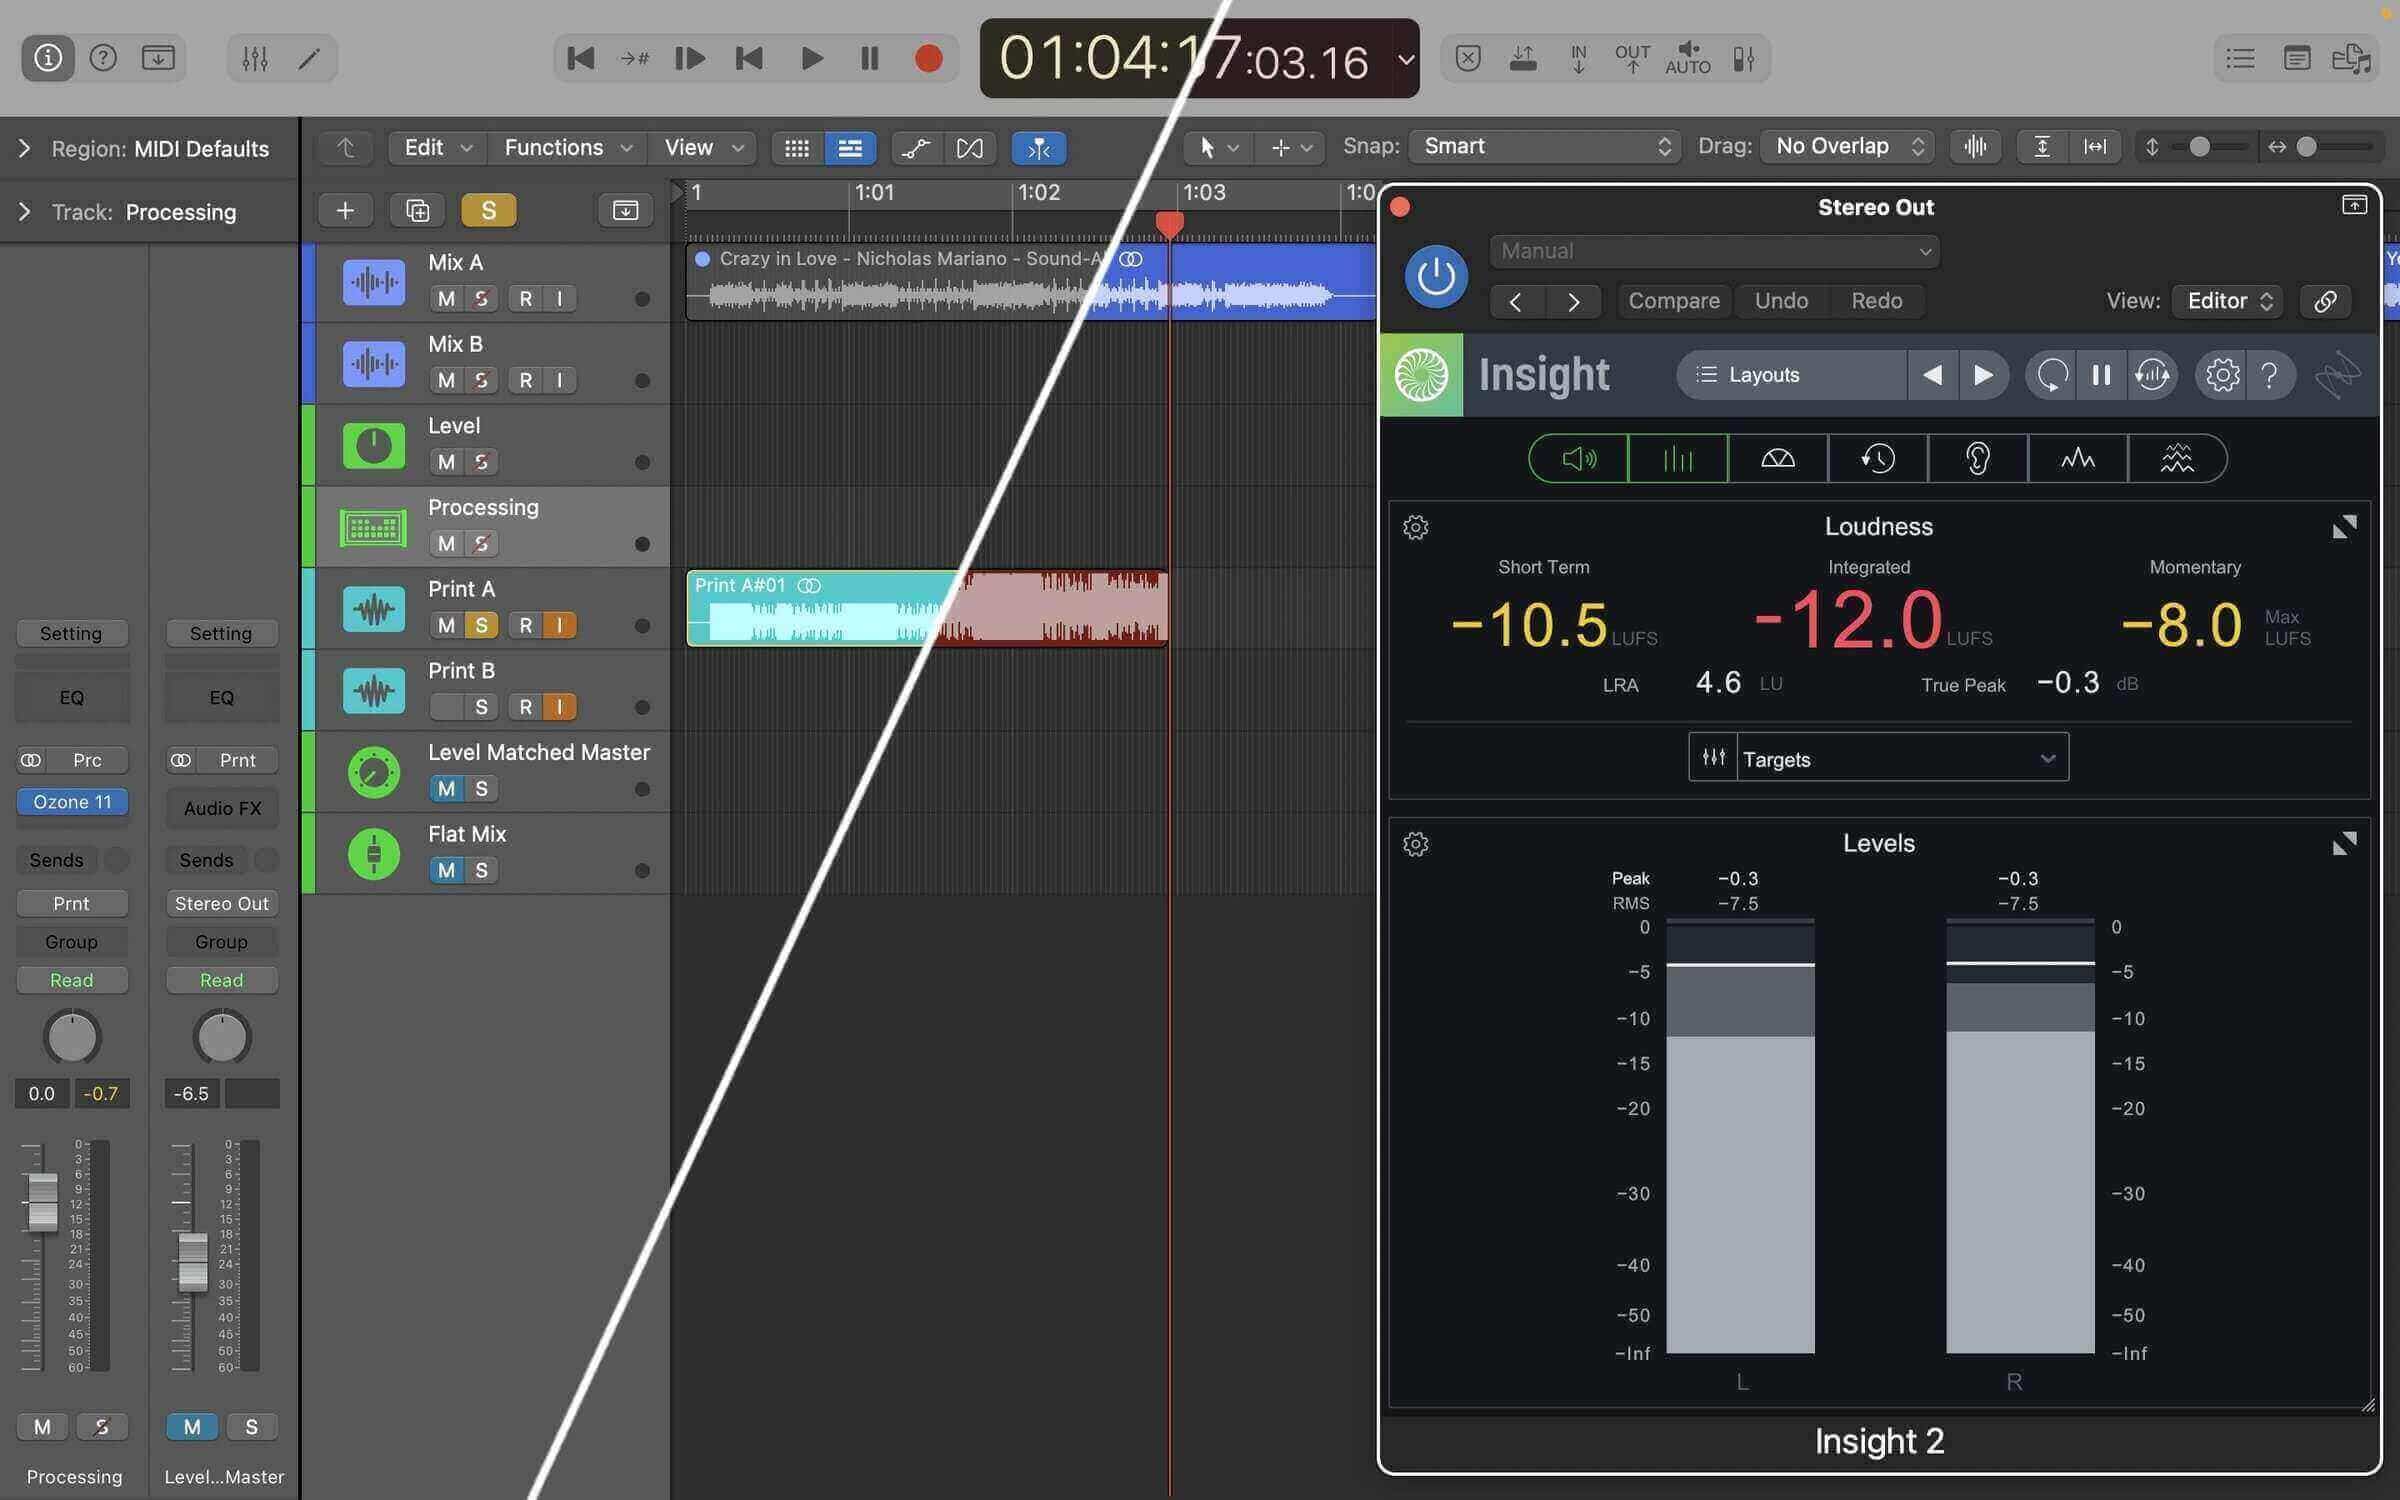Screen dimensions: 2400x1500
Task: Click the EQ slot on Processing strip
Action: pos(72,698)
